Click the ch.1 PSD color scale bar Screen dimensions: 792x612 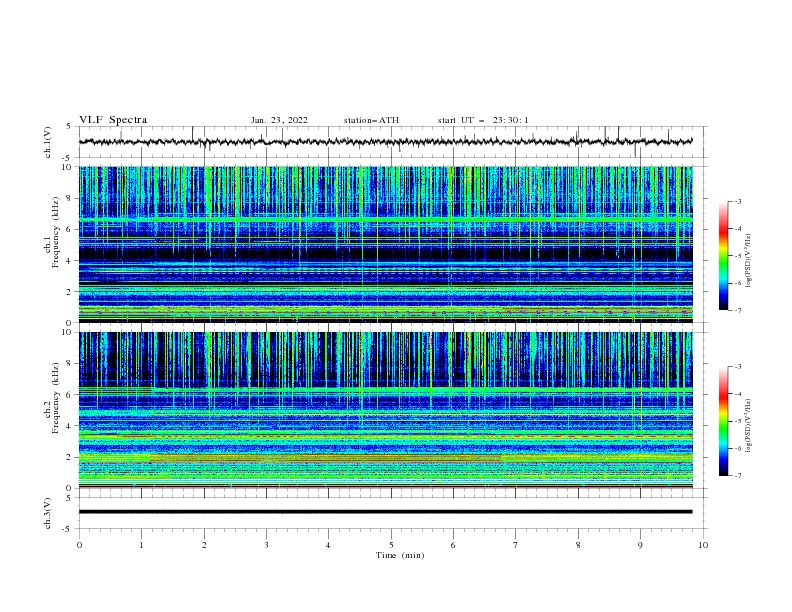[x=723, y=256]
